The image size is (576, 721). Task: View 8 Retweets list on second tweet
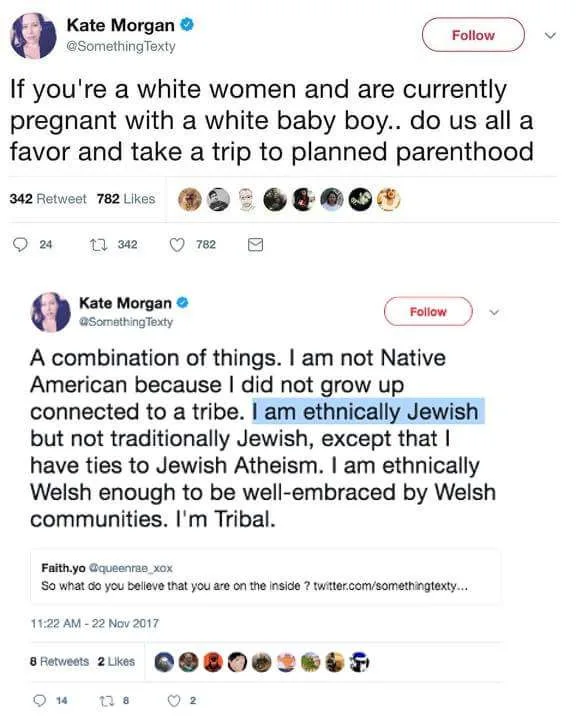pos(59,661)
